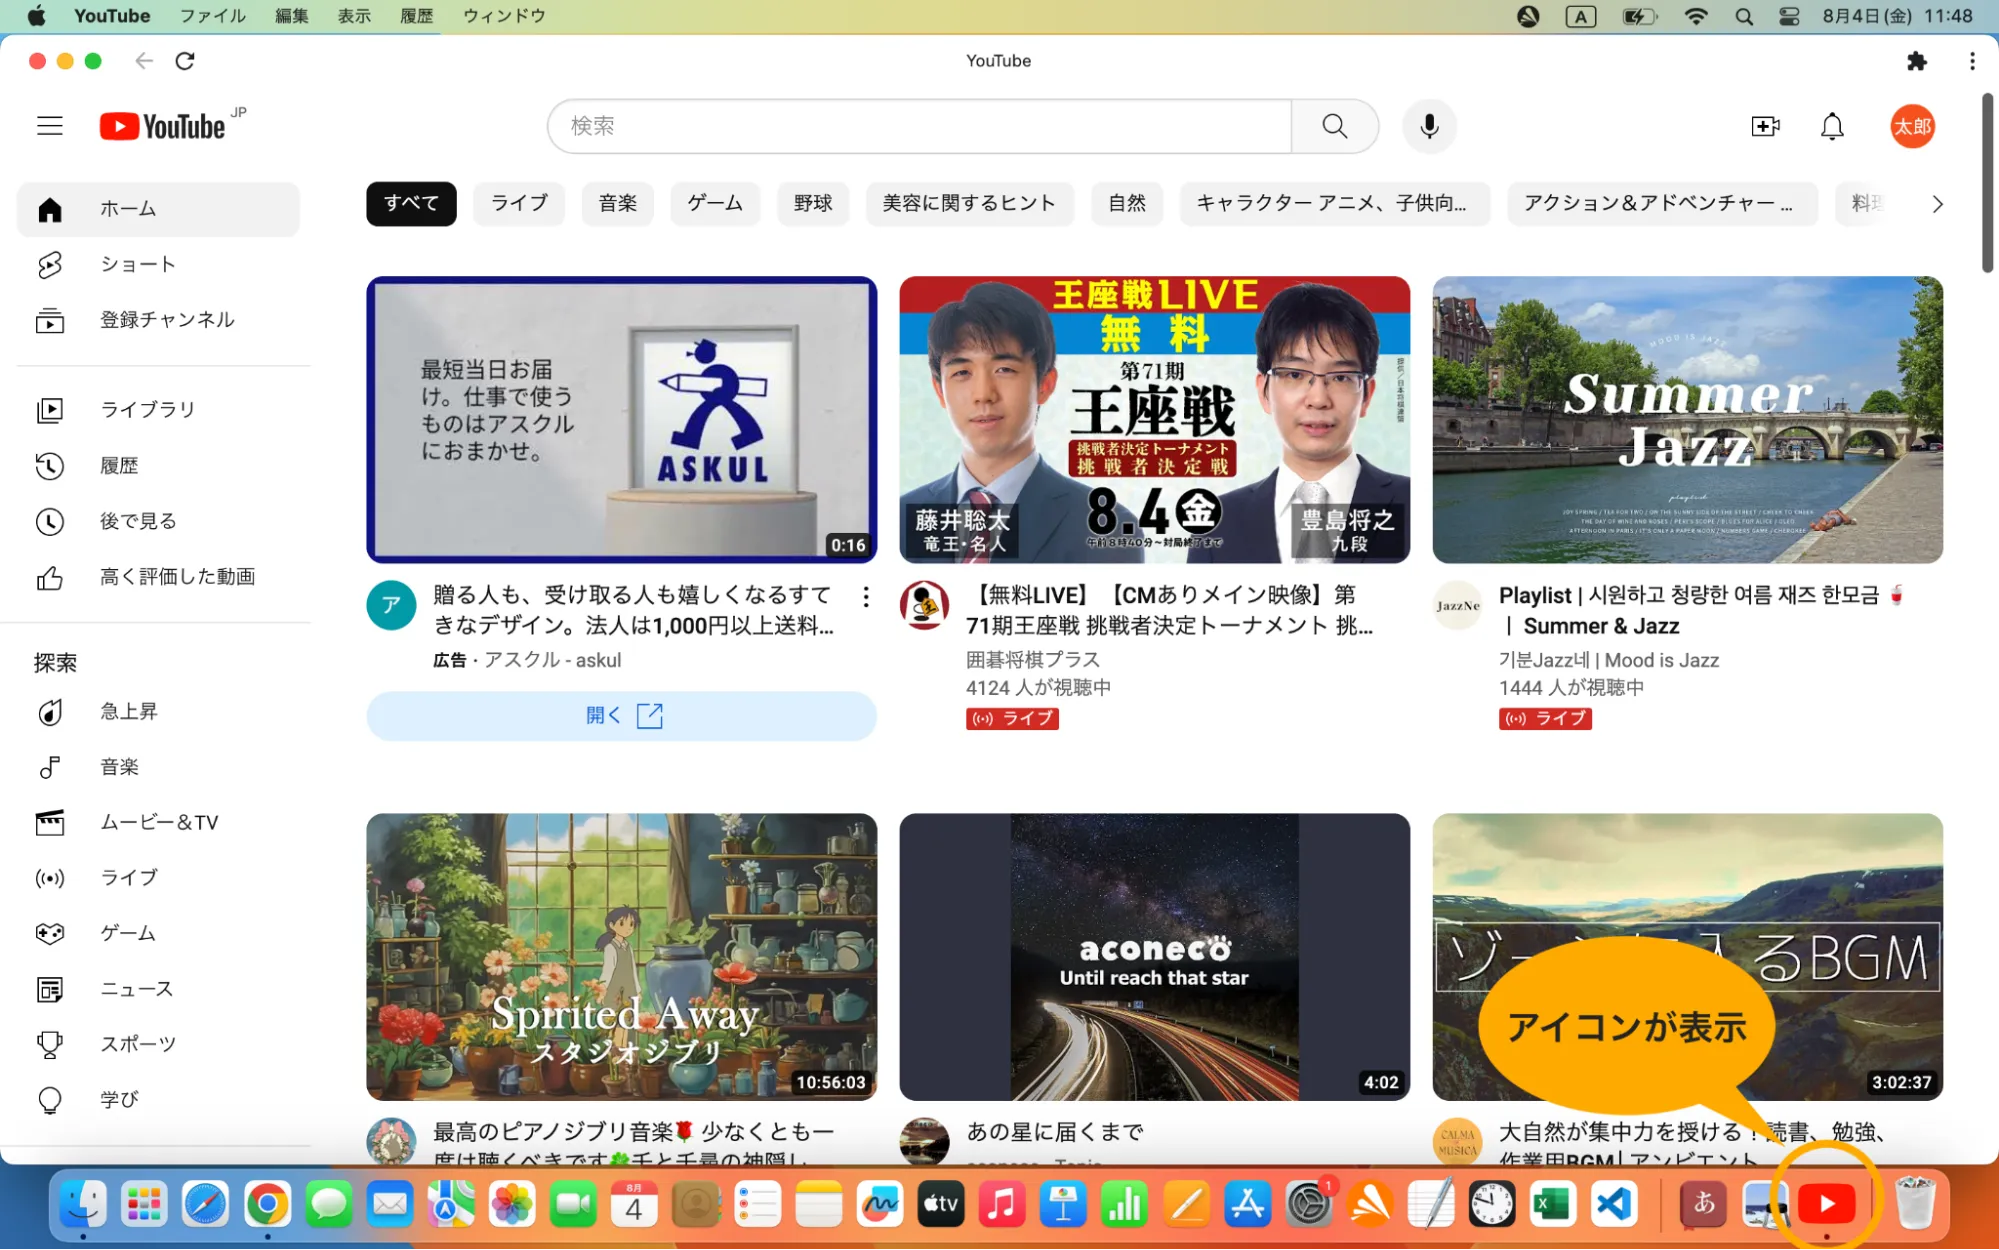Viewport: 1999px width, 1250px height.
Task: Click in the 検索 search field
Action: (x=919, y=126)
